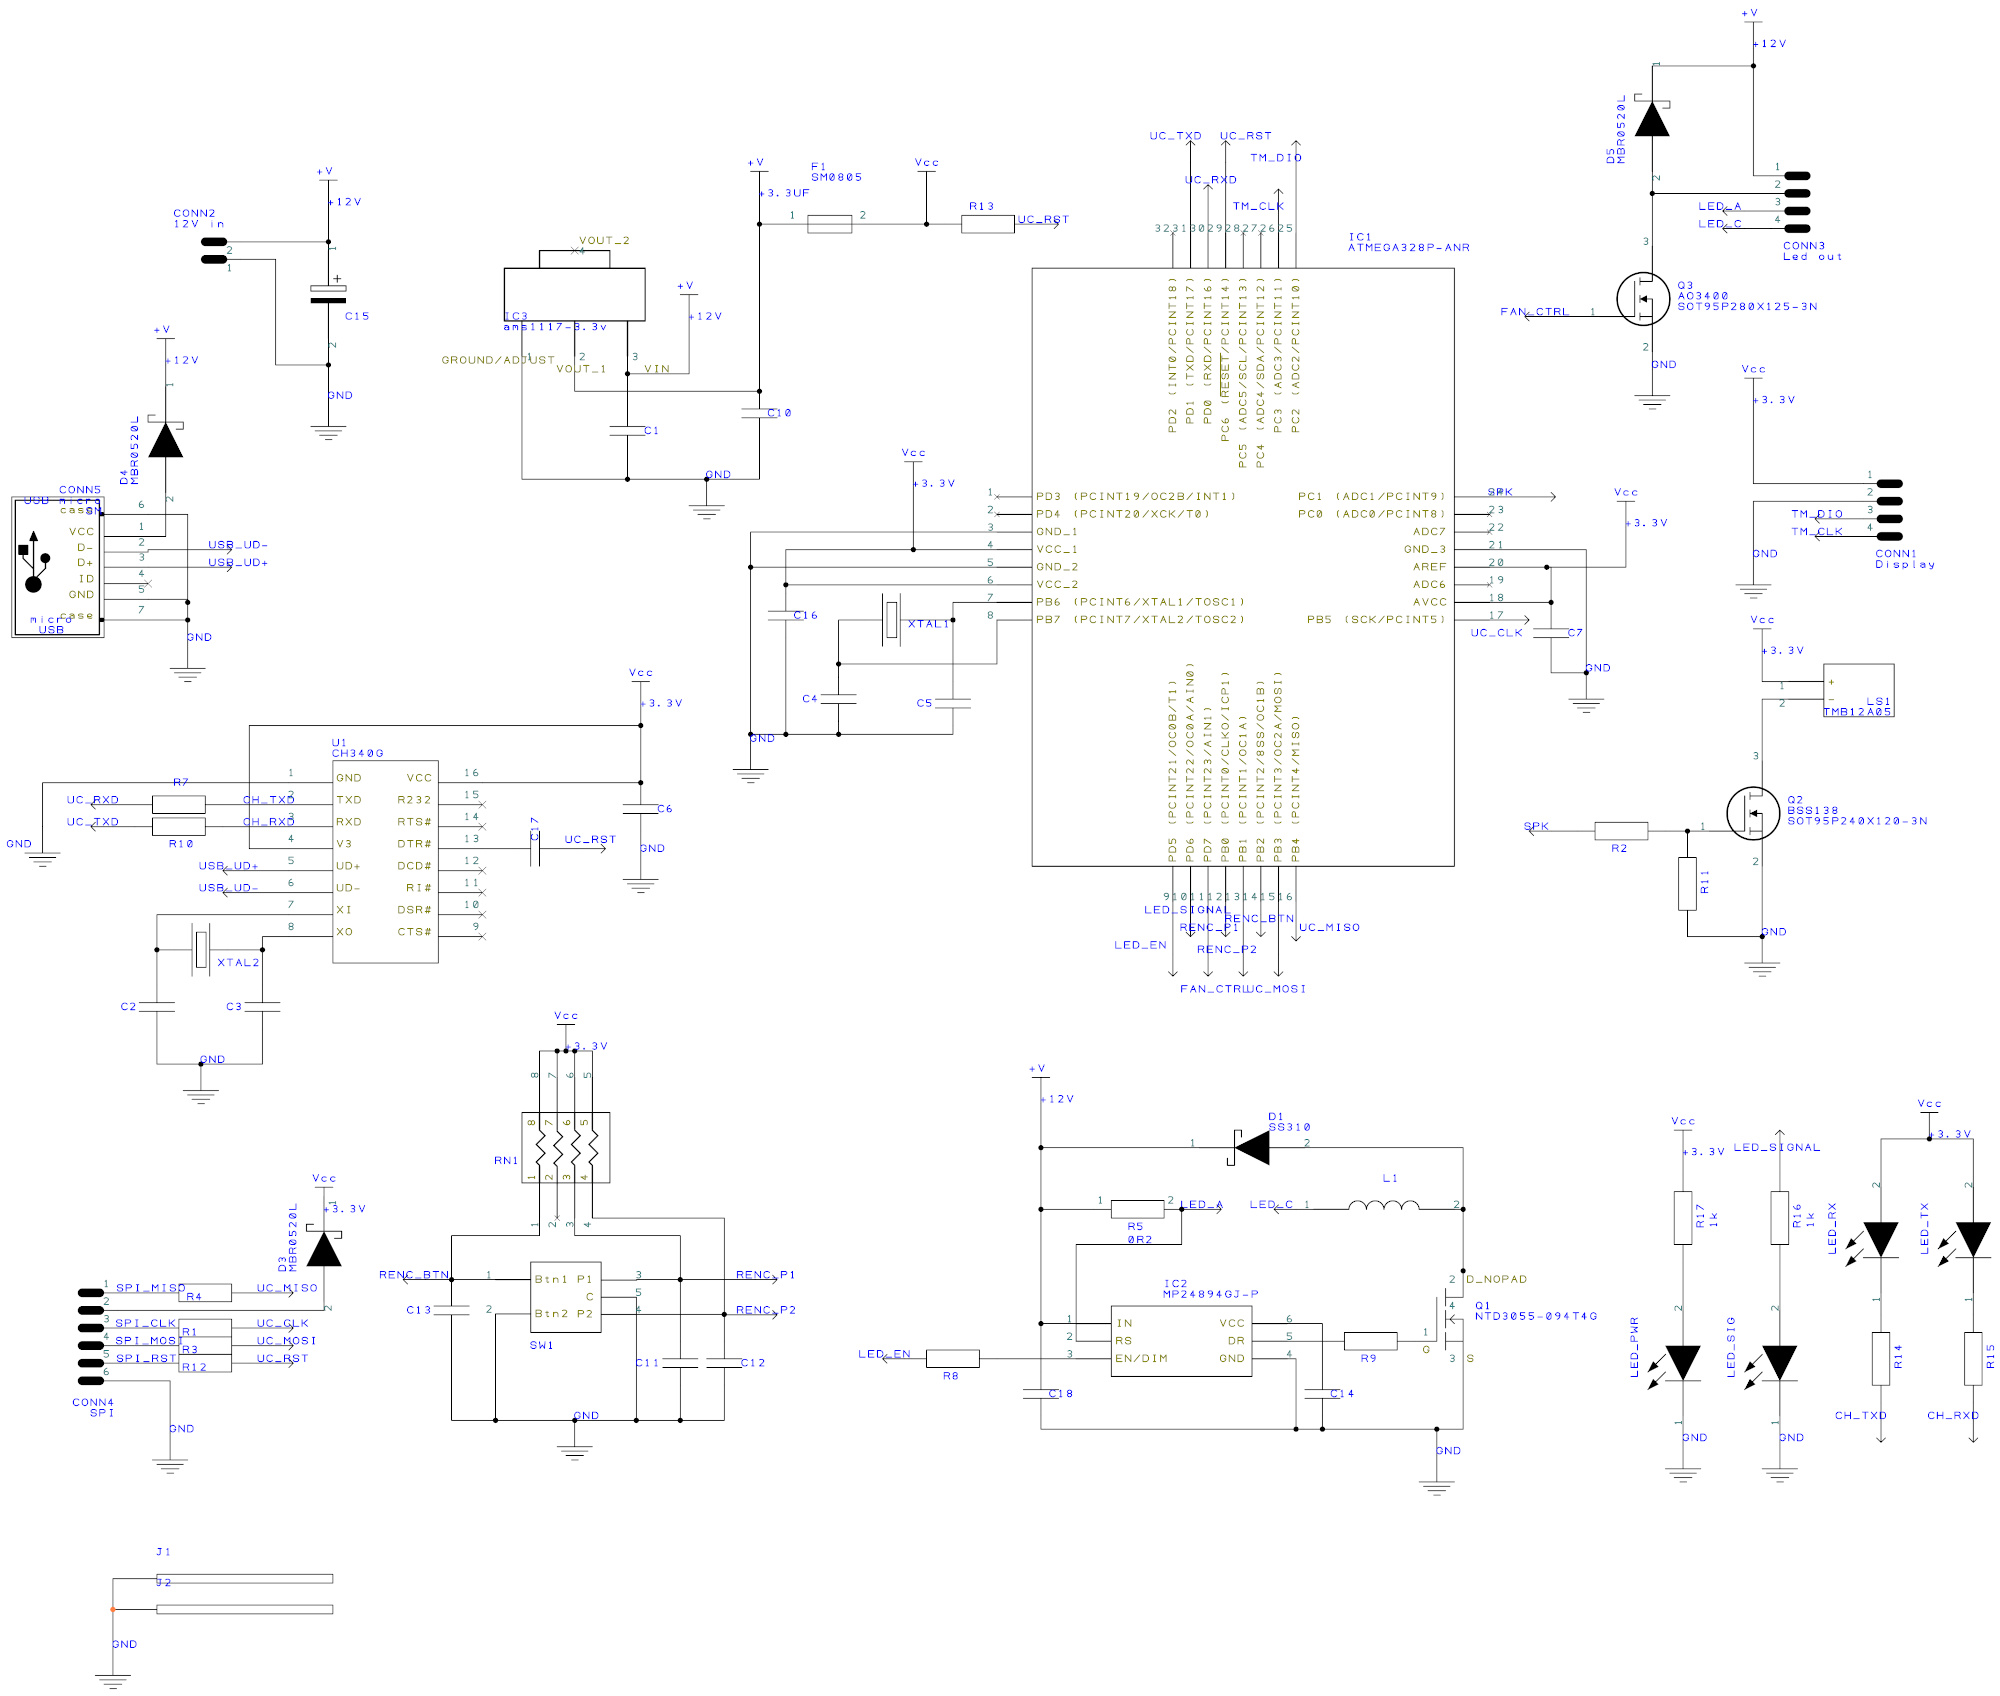Viewport: 2000px width, 1696px height.
Task: Select resistor R2 near SPK net
Action: coord(1621,830)
